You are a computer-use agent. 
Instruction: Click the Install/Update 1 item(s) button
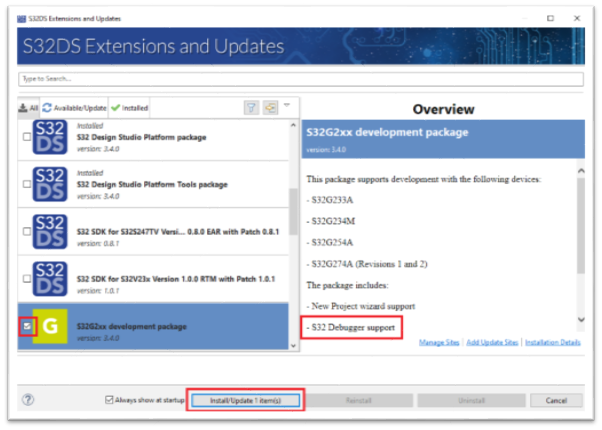245,400
